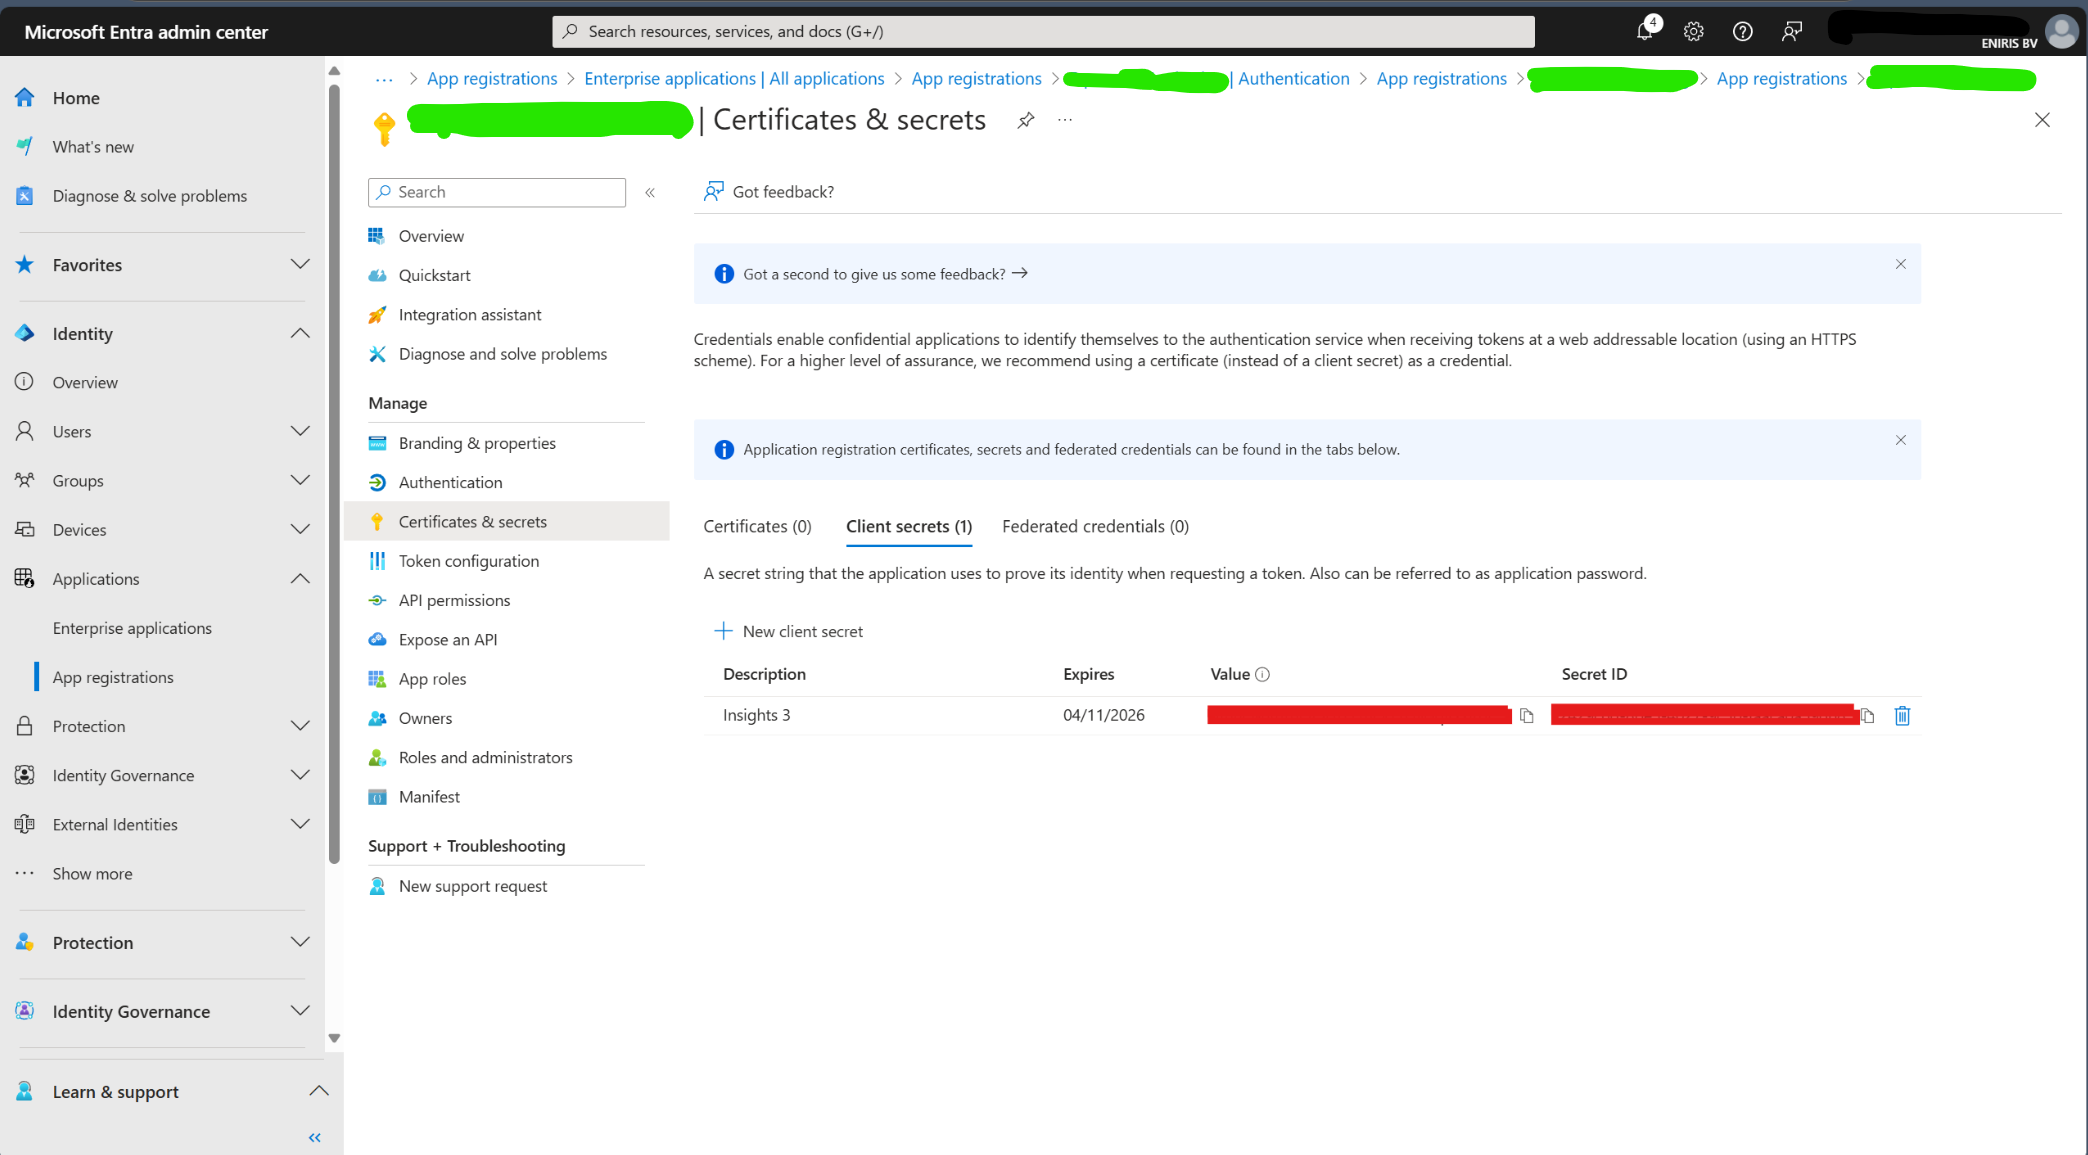The width and height of the screenshot is (2088, 1155).
Task: Open Enterprise applications in sidebar
Action: point(132,628)
